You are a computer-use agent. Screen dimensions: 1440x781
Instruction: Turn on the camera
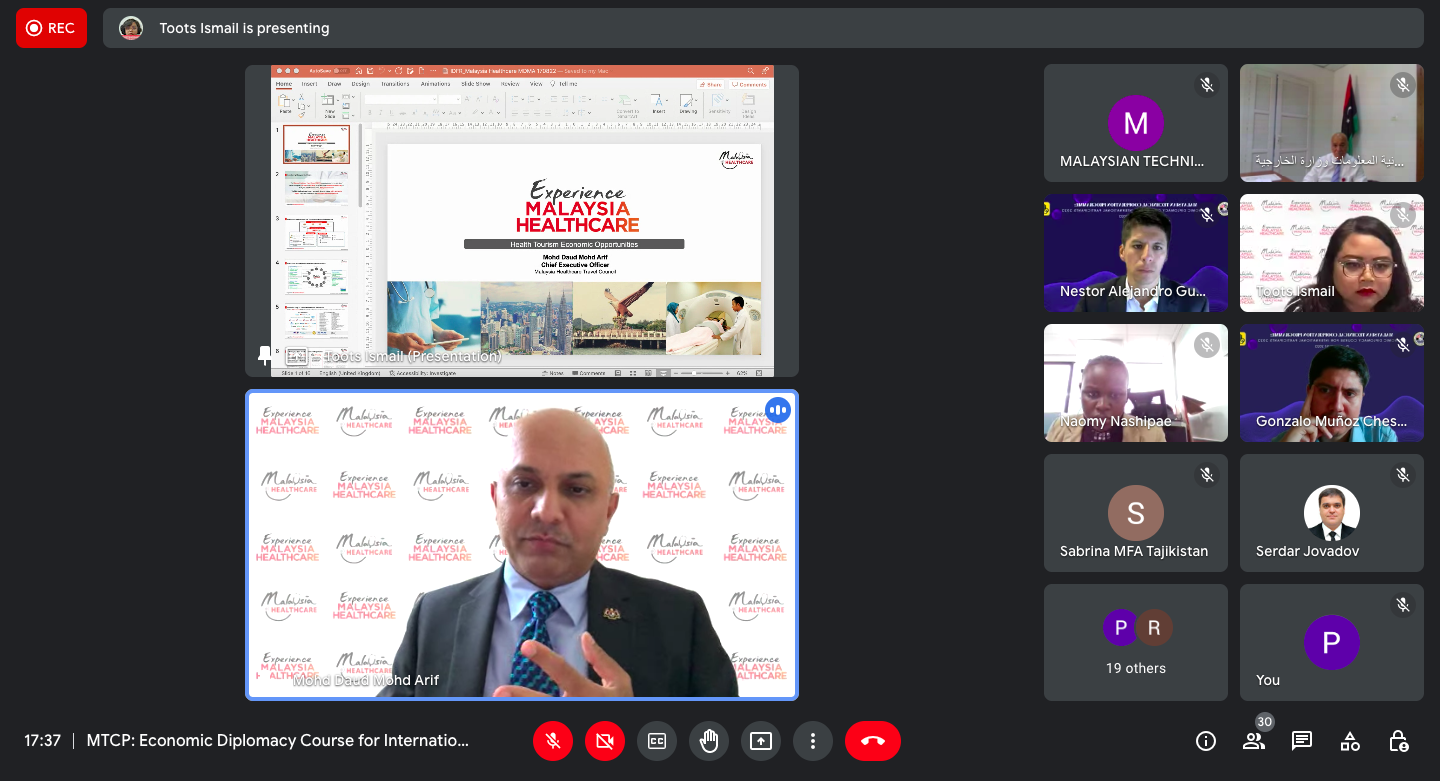pos(605,741)
